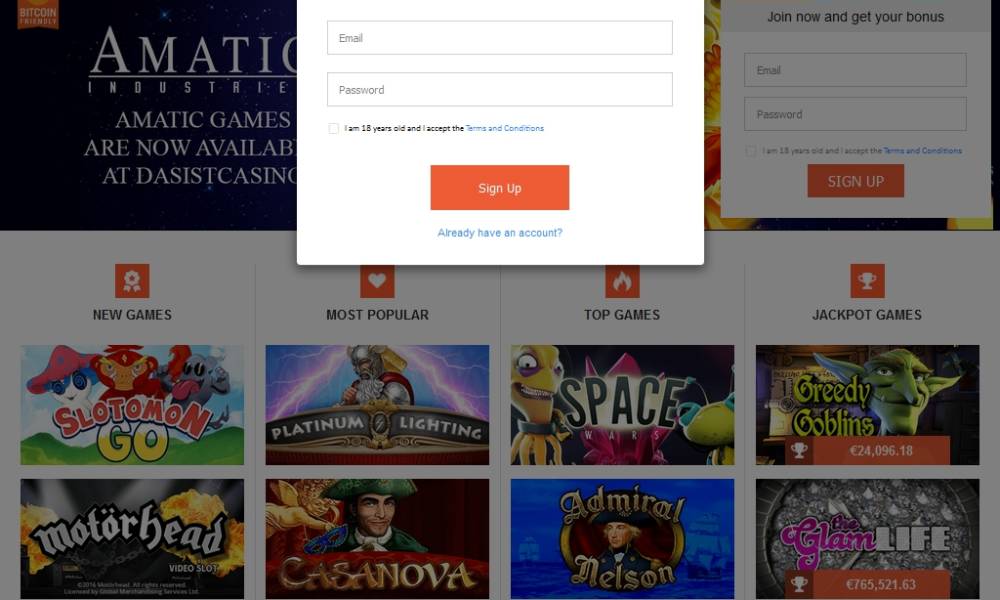Open the Admiral Nelson game thumbnail
The width and height of the screenshot is (1000, 600).
[622, 539]
